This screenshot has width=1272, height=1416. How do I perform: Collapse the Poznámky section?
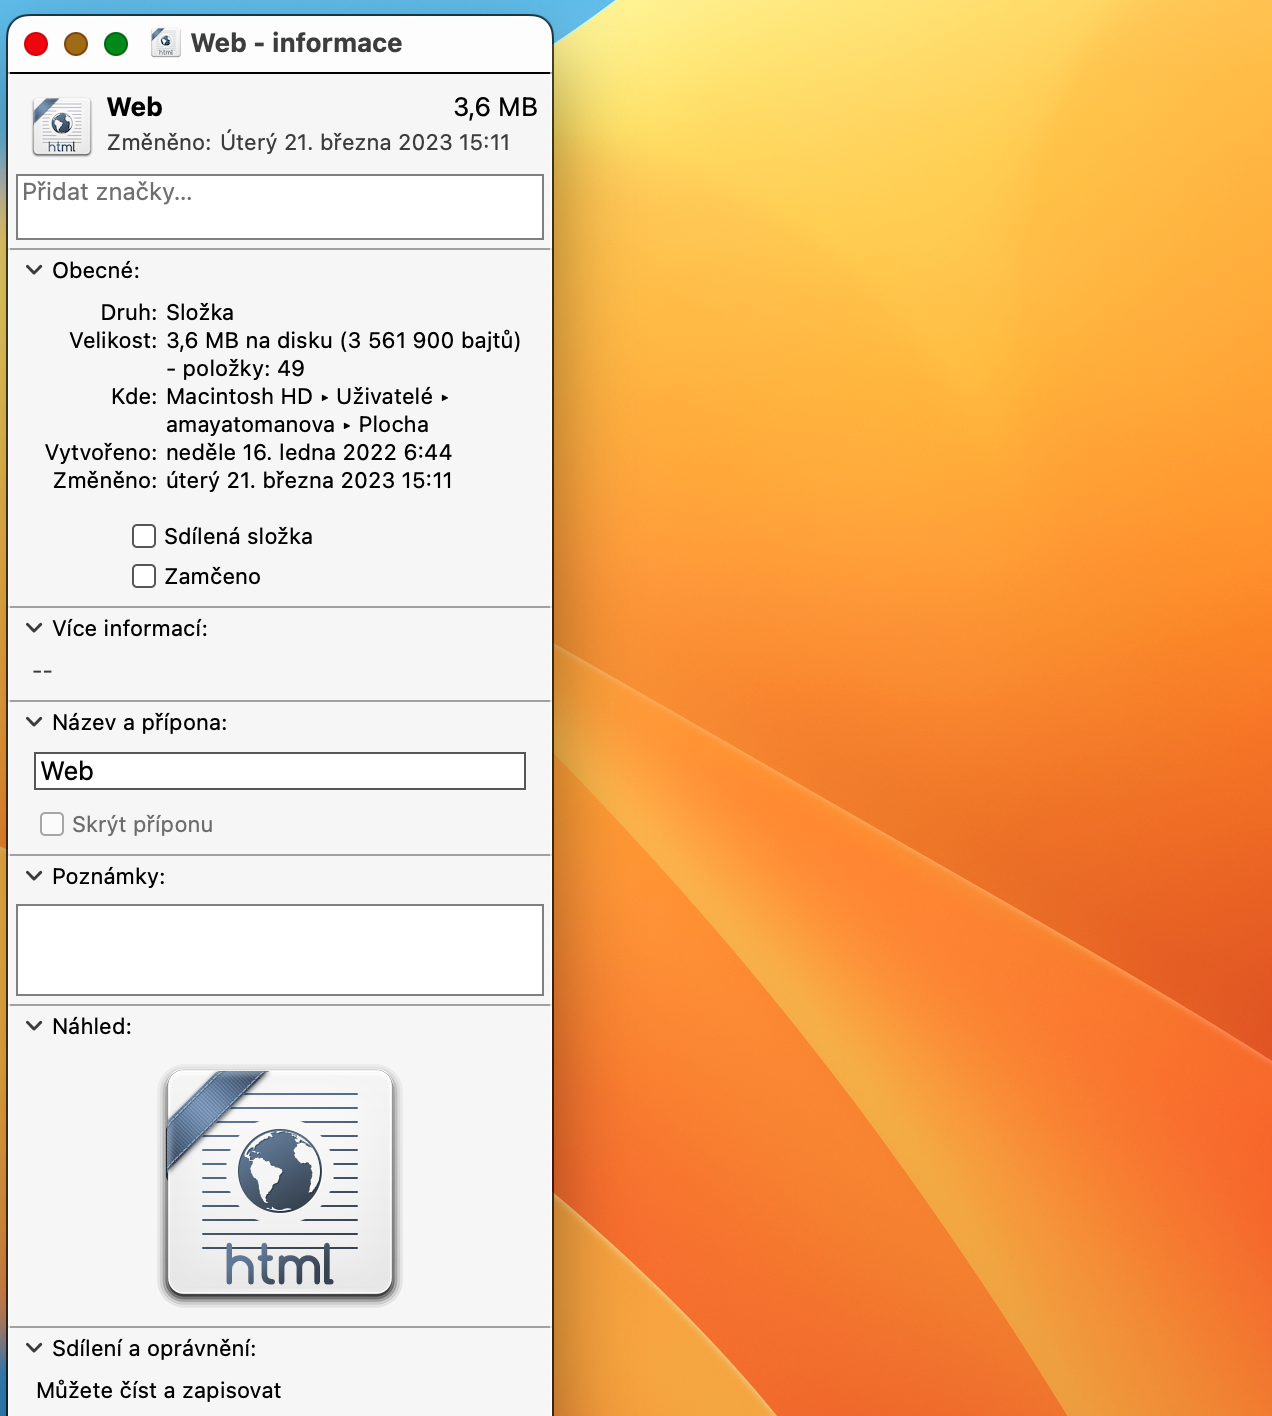34,876
